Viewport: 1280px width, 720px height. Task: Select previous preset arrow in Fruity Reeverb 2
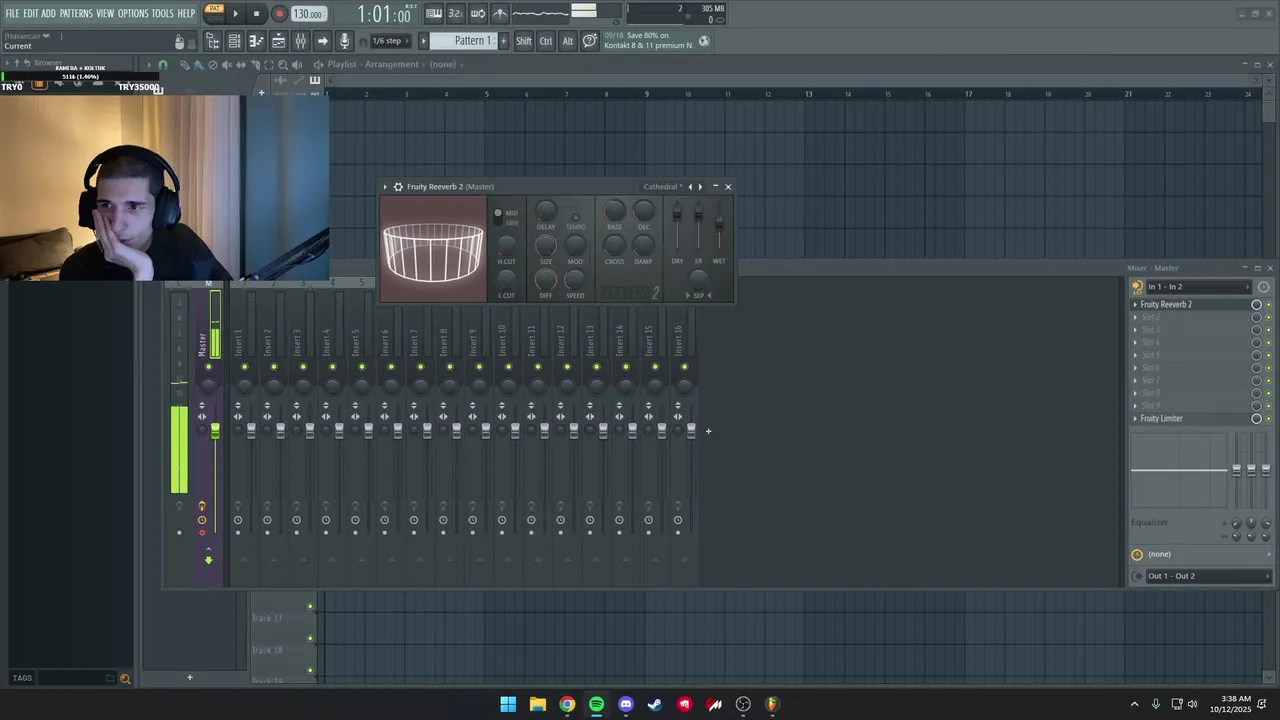coord(690,187)
